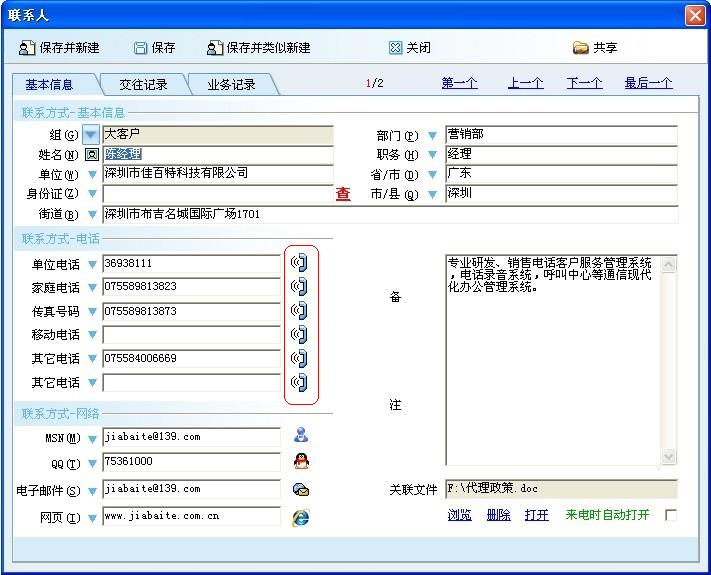Click the 关闭 toolbar icon
The image size is (711, 575).
point(395,48)
